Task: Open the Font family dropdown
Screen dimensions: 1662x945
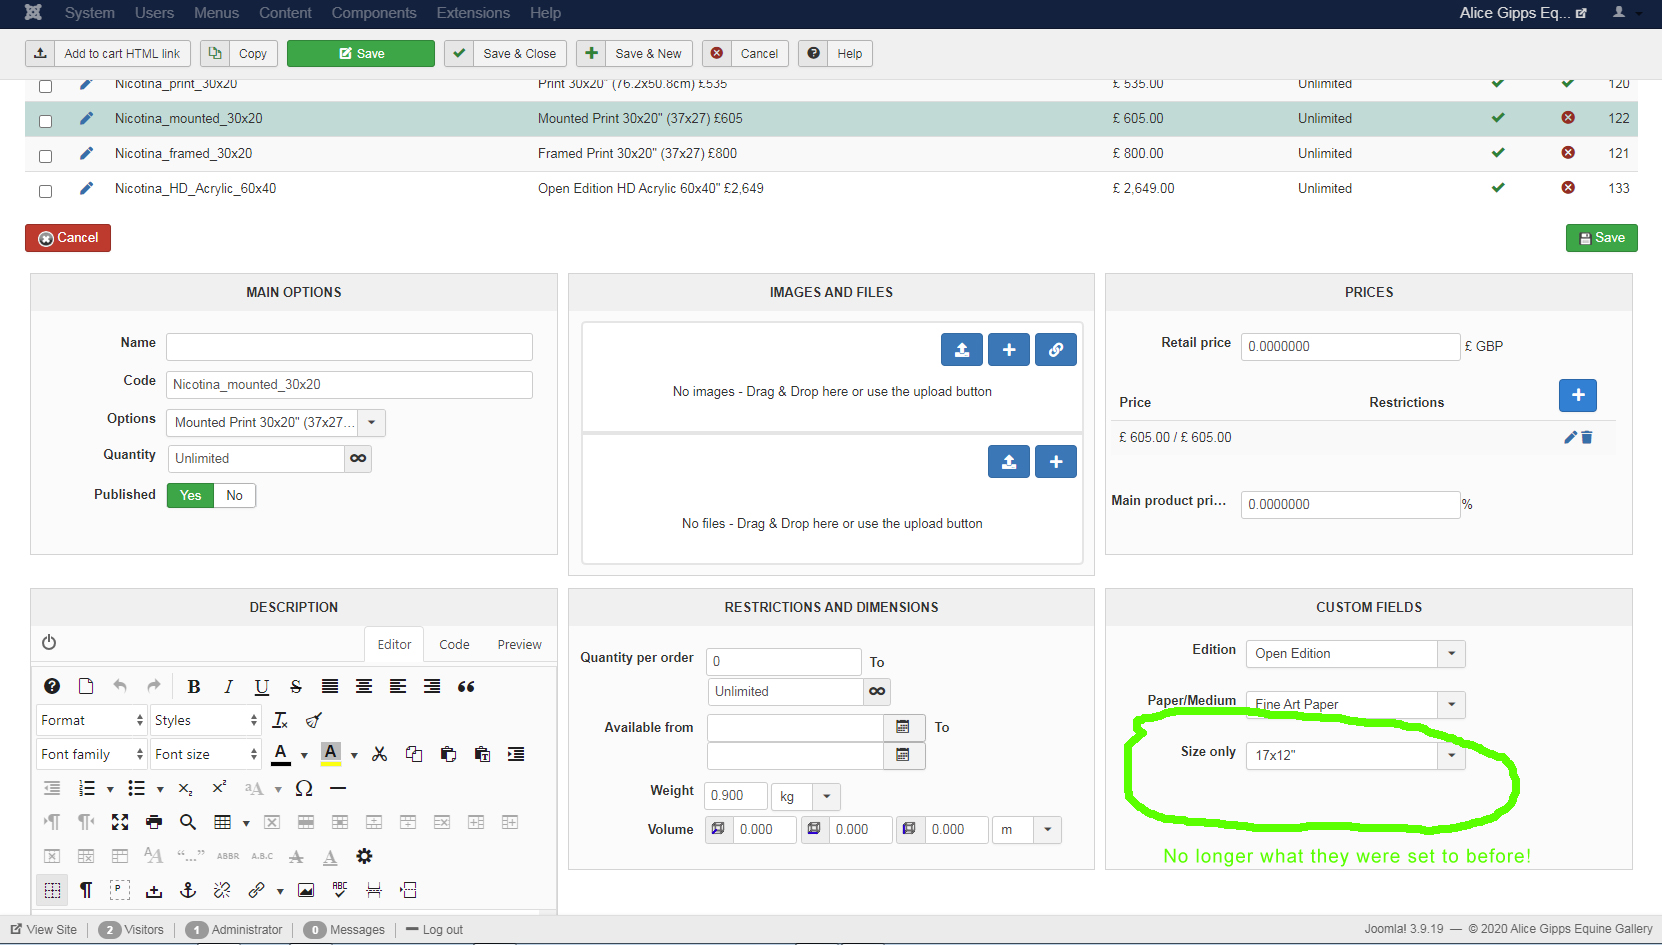Action: 92,754
